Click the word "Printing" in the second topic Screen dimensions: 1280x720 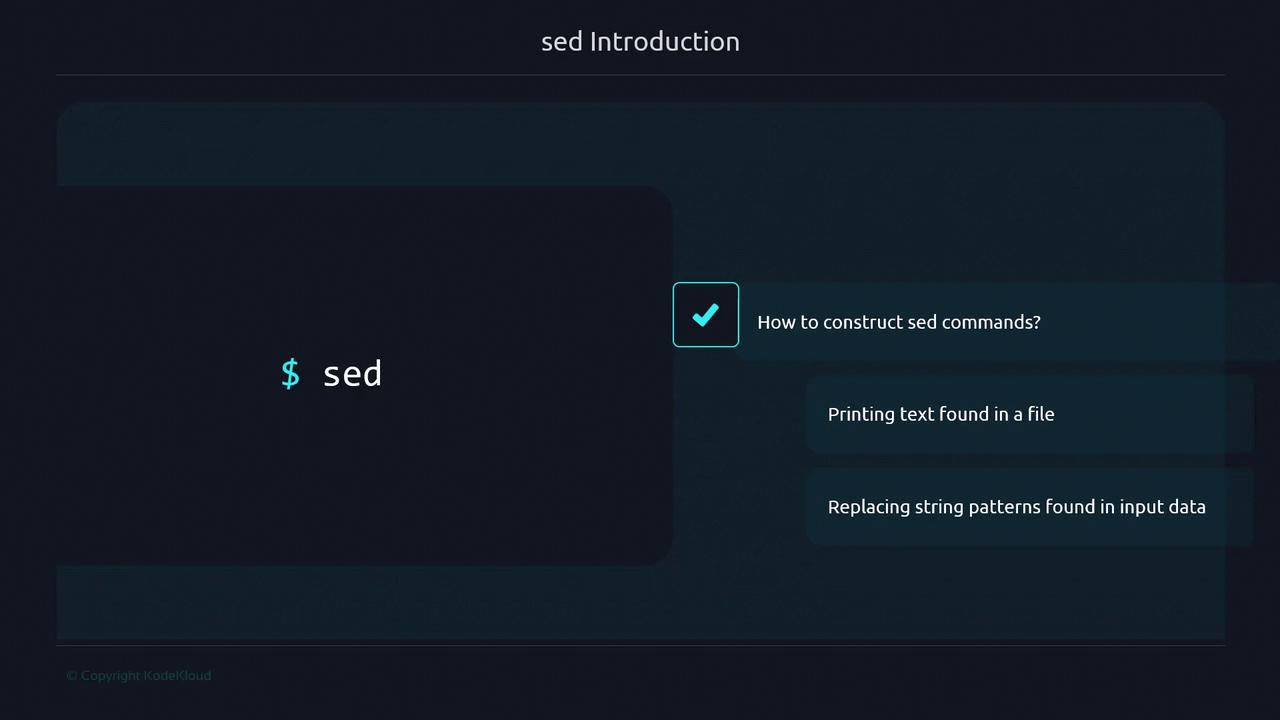pyautogui.click(x=861, y=414)
